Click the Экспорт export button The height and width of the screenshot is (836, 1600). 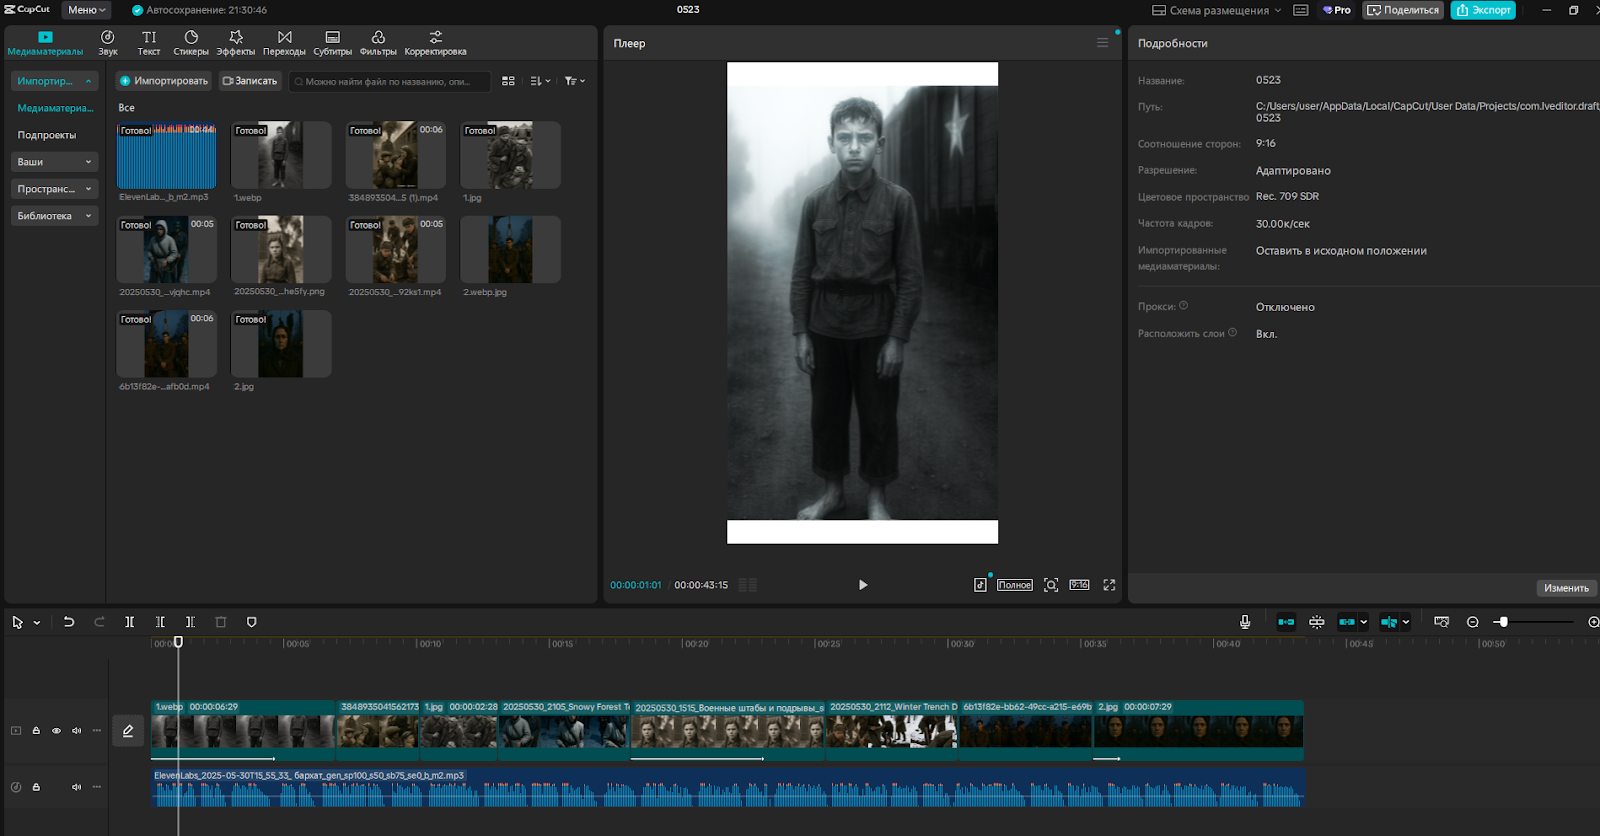coord(1483,10)
